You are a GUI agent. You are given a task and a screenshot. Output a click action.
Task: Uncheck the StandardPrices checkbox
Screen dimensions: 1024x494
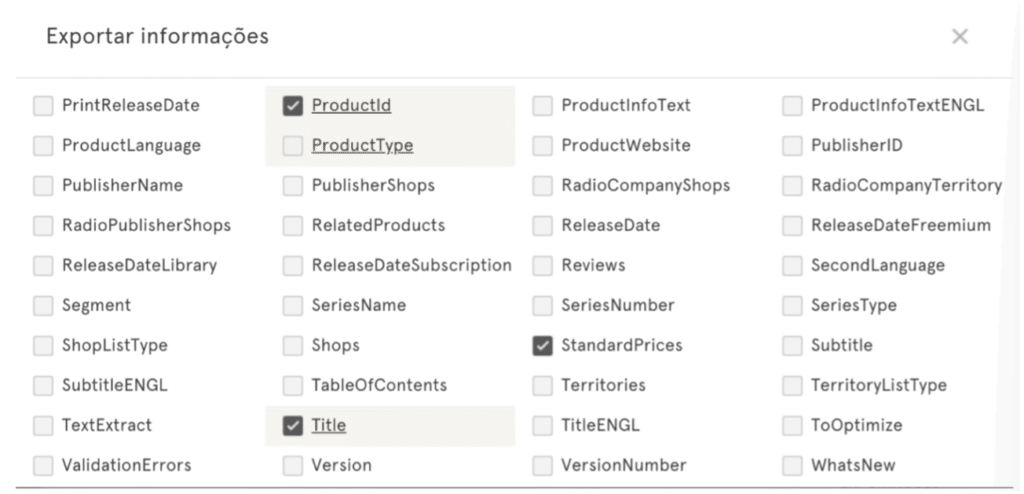point(543,346)
